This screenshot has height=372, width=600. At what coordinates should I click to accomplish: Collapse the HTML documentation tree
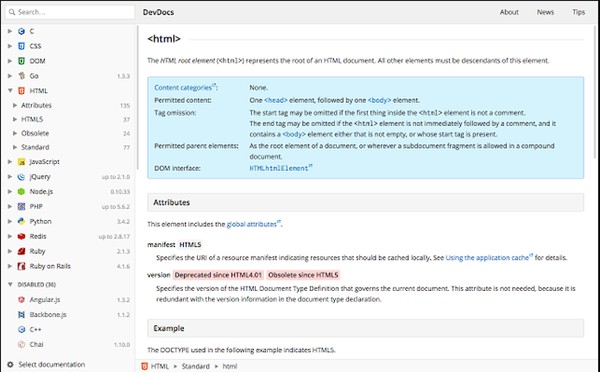pos(10,91)
